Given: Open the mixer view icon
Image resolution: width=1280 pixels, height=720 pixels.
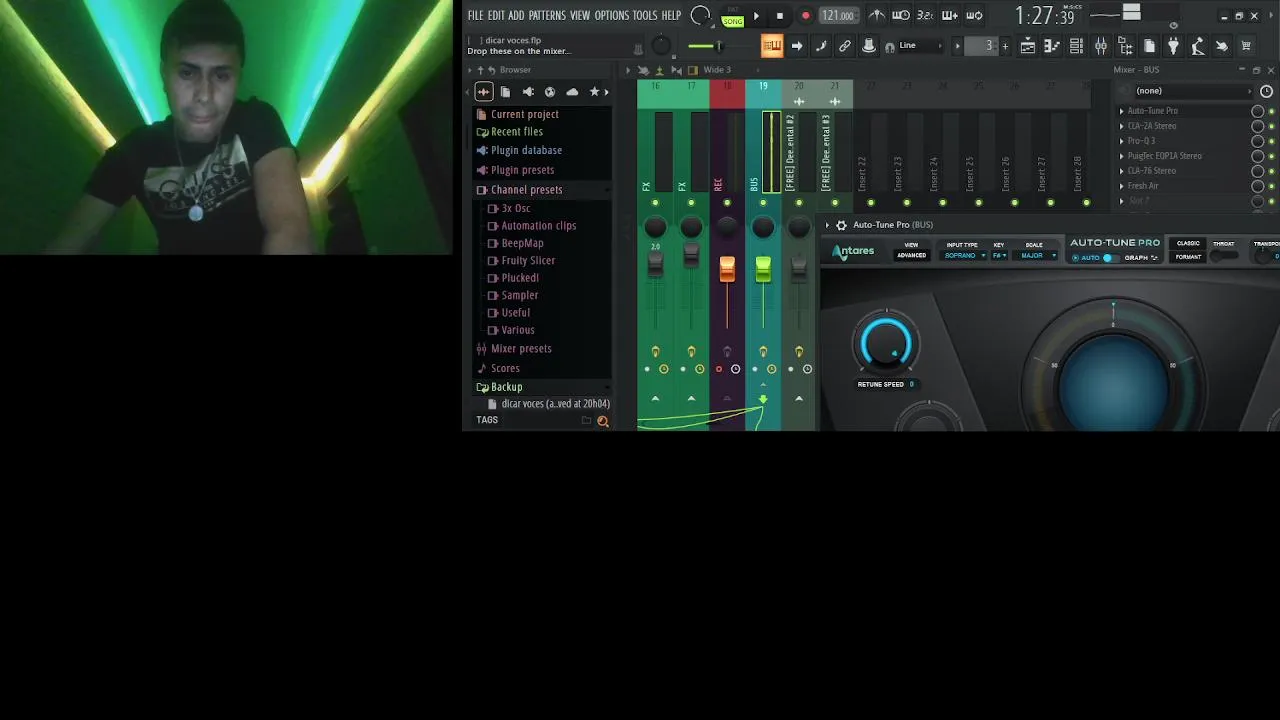Looking at the screenshot, I should pyautogui.click(x=1101, y=46).
